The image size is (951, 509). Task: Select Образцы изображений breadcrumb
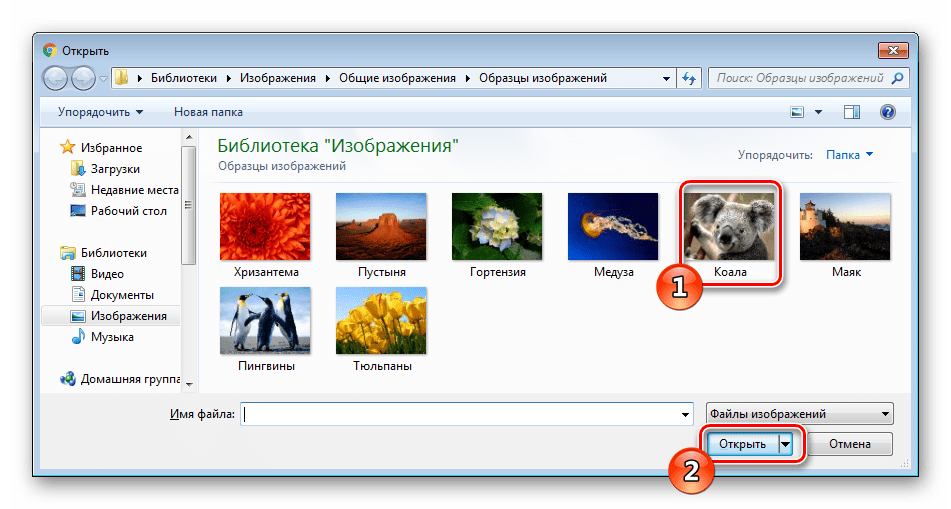tap(543, 78)
